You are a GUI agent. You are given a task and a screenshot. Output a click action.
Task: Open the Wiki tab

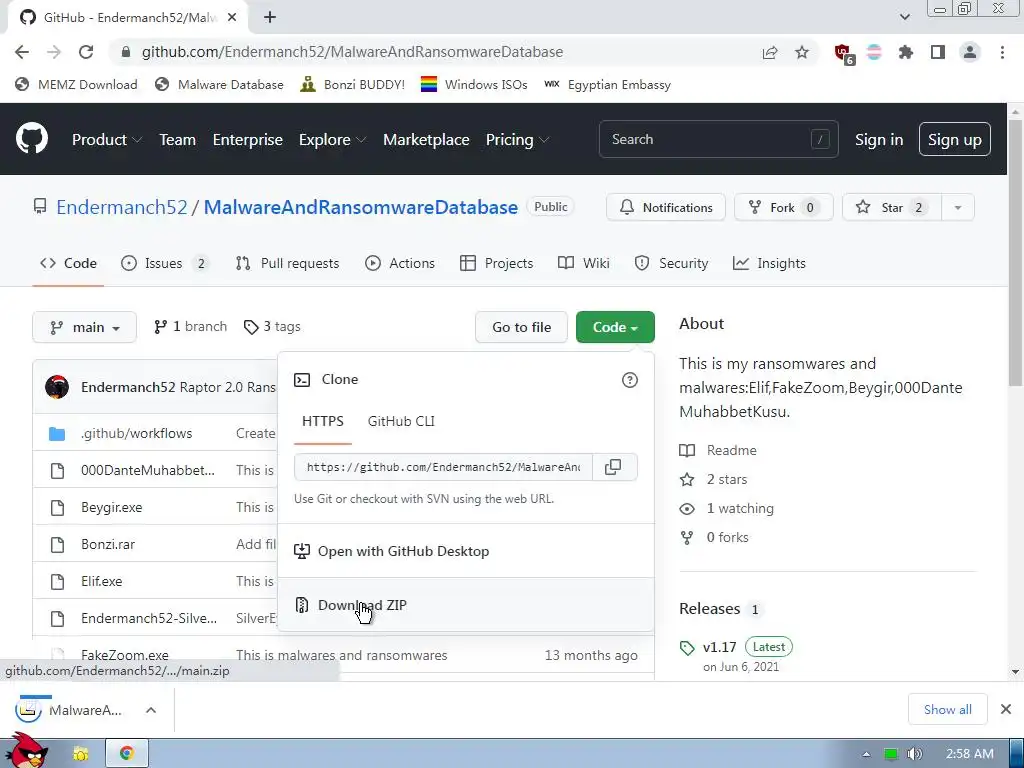(x=584, y=263)
